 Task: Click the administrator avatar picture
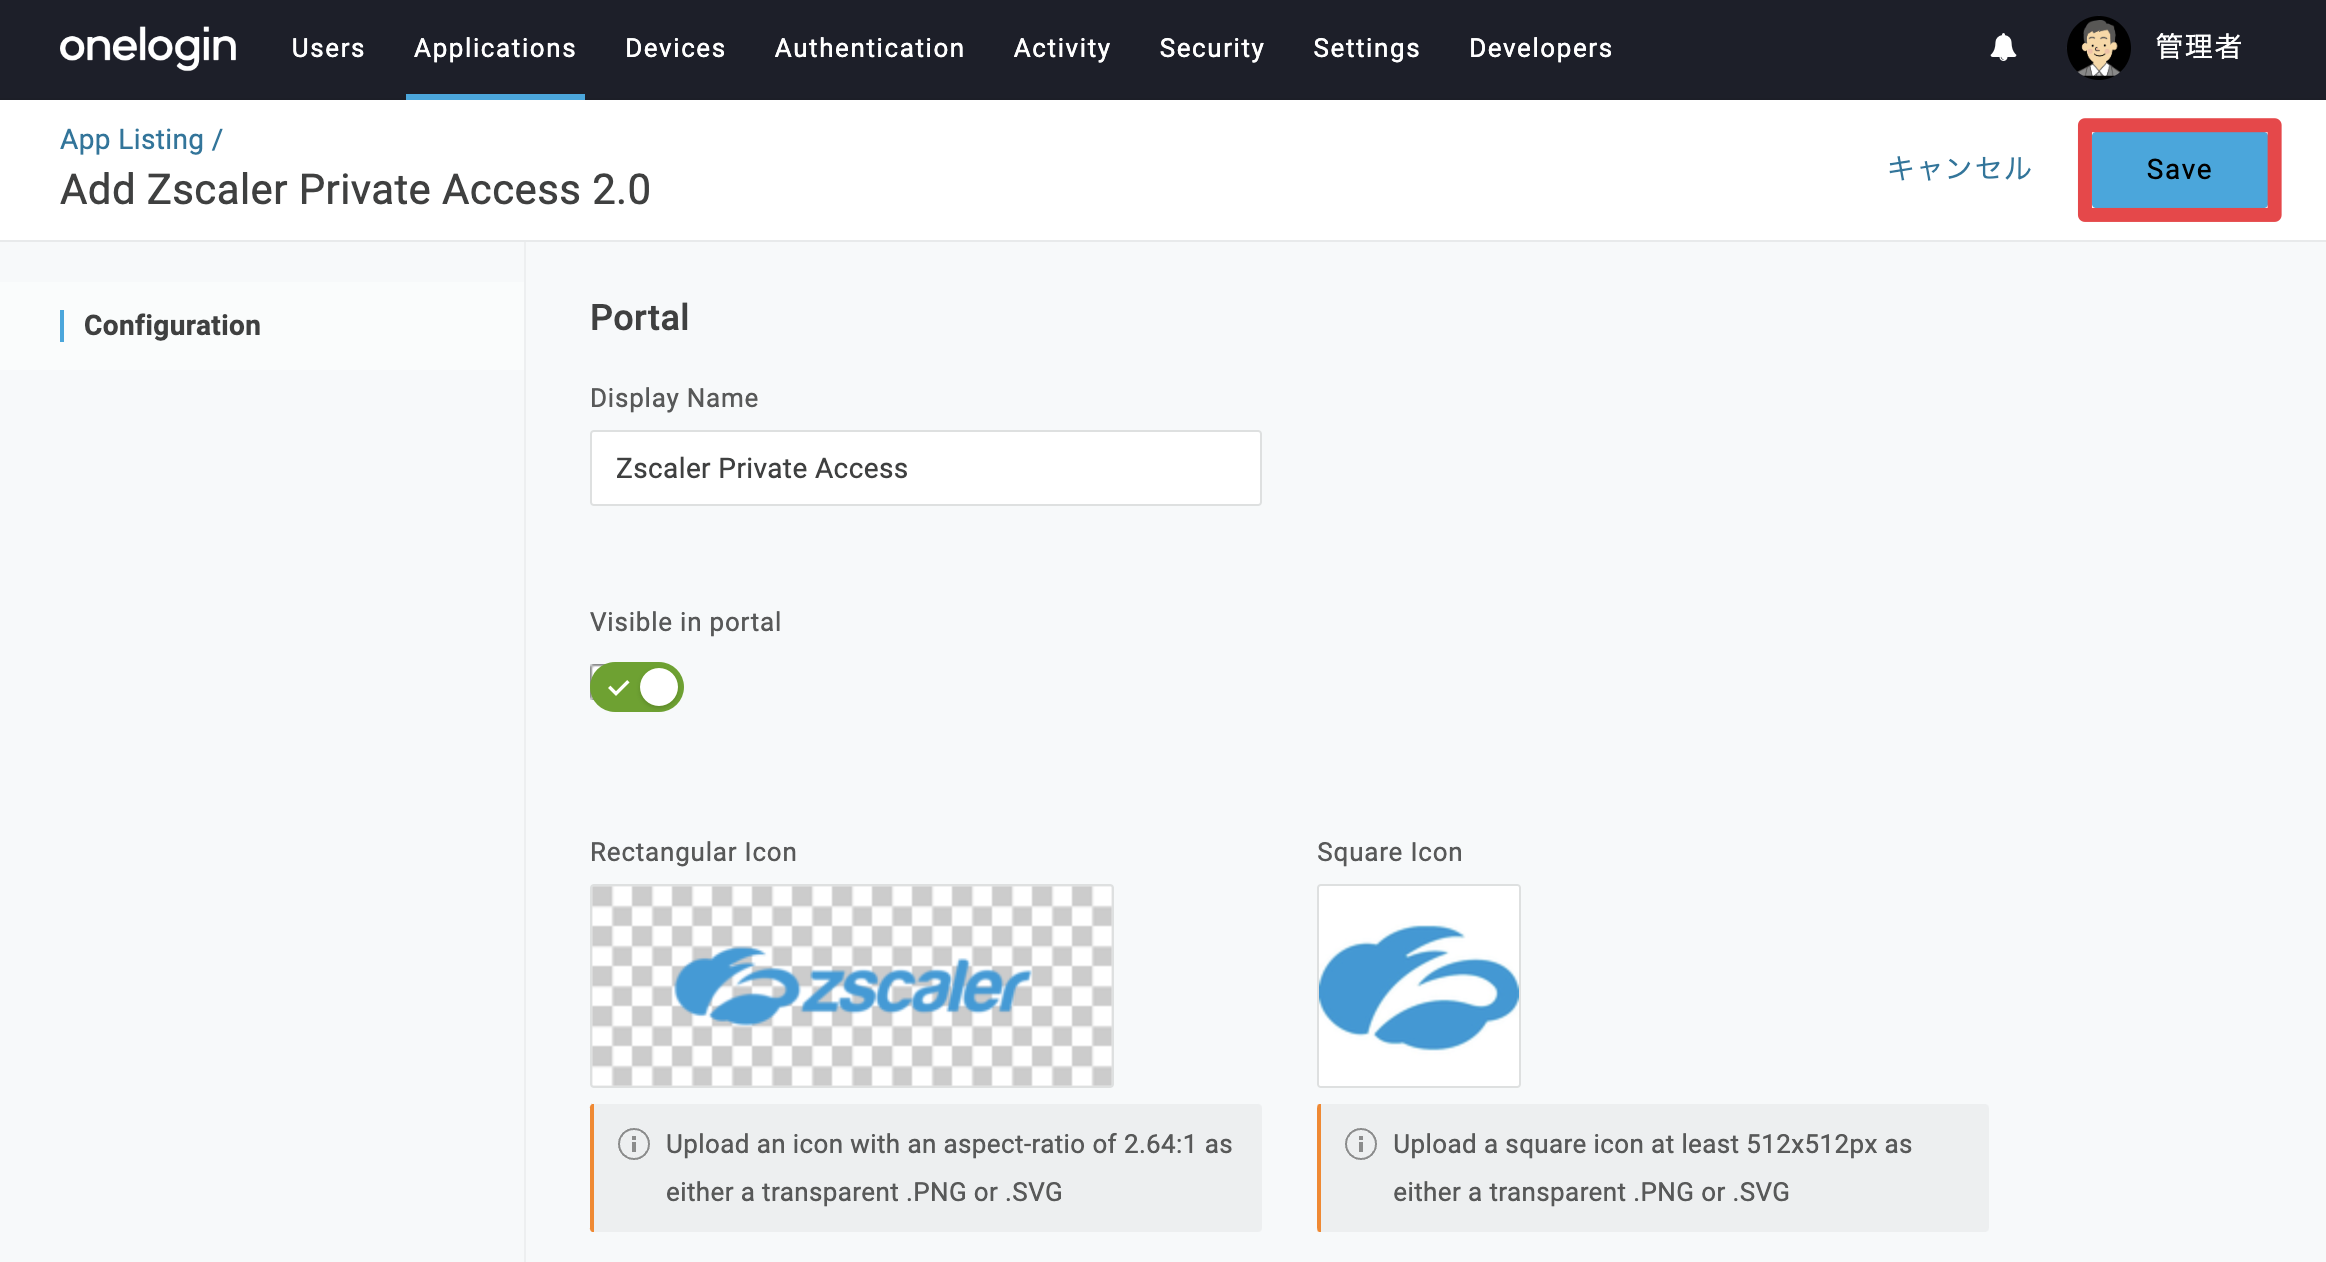[x=2098, y=47]
